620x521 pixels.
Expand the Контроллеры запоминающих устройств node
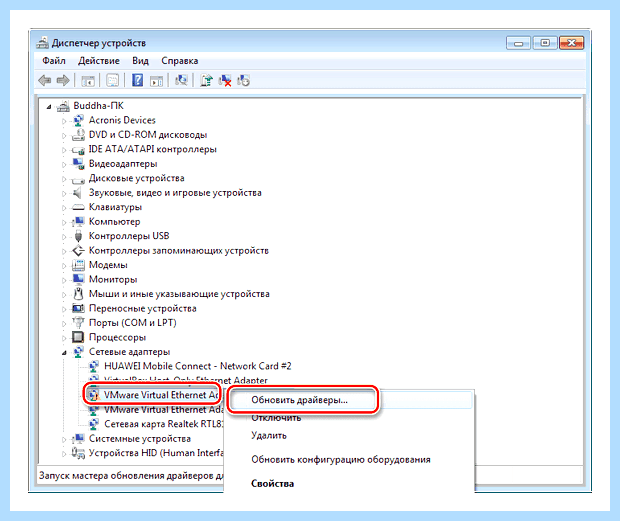tap(64, 251)
